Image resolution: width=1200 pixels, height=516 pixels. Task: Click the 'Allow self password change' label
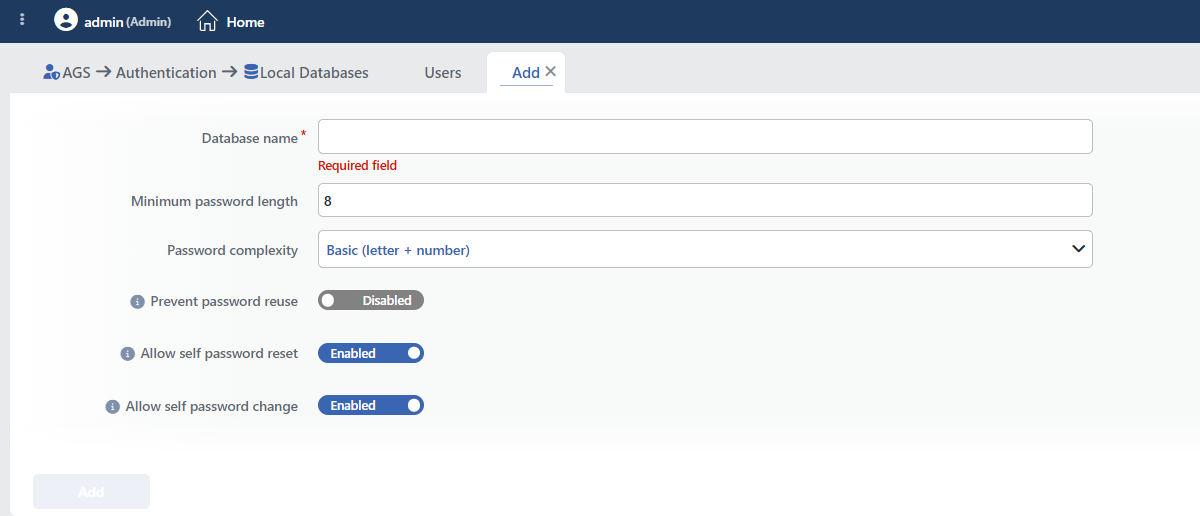(x=212, y=407)
